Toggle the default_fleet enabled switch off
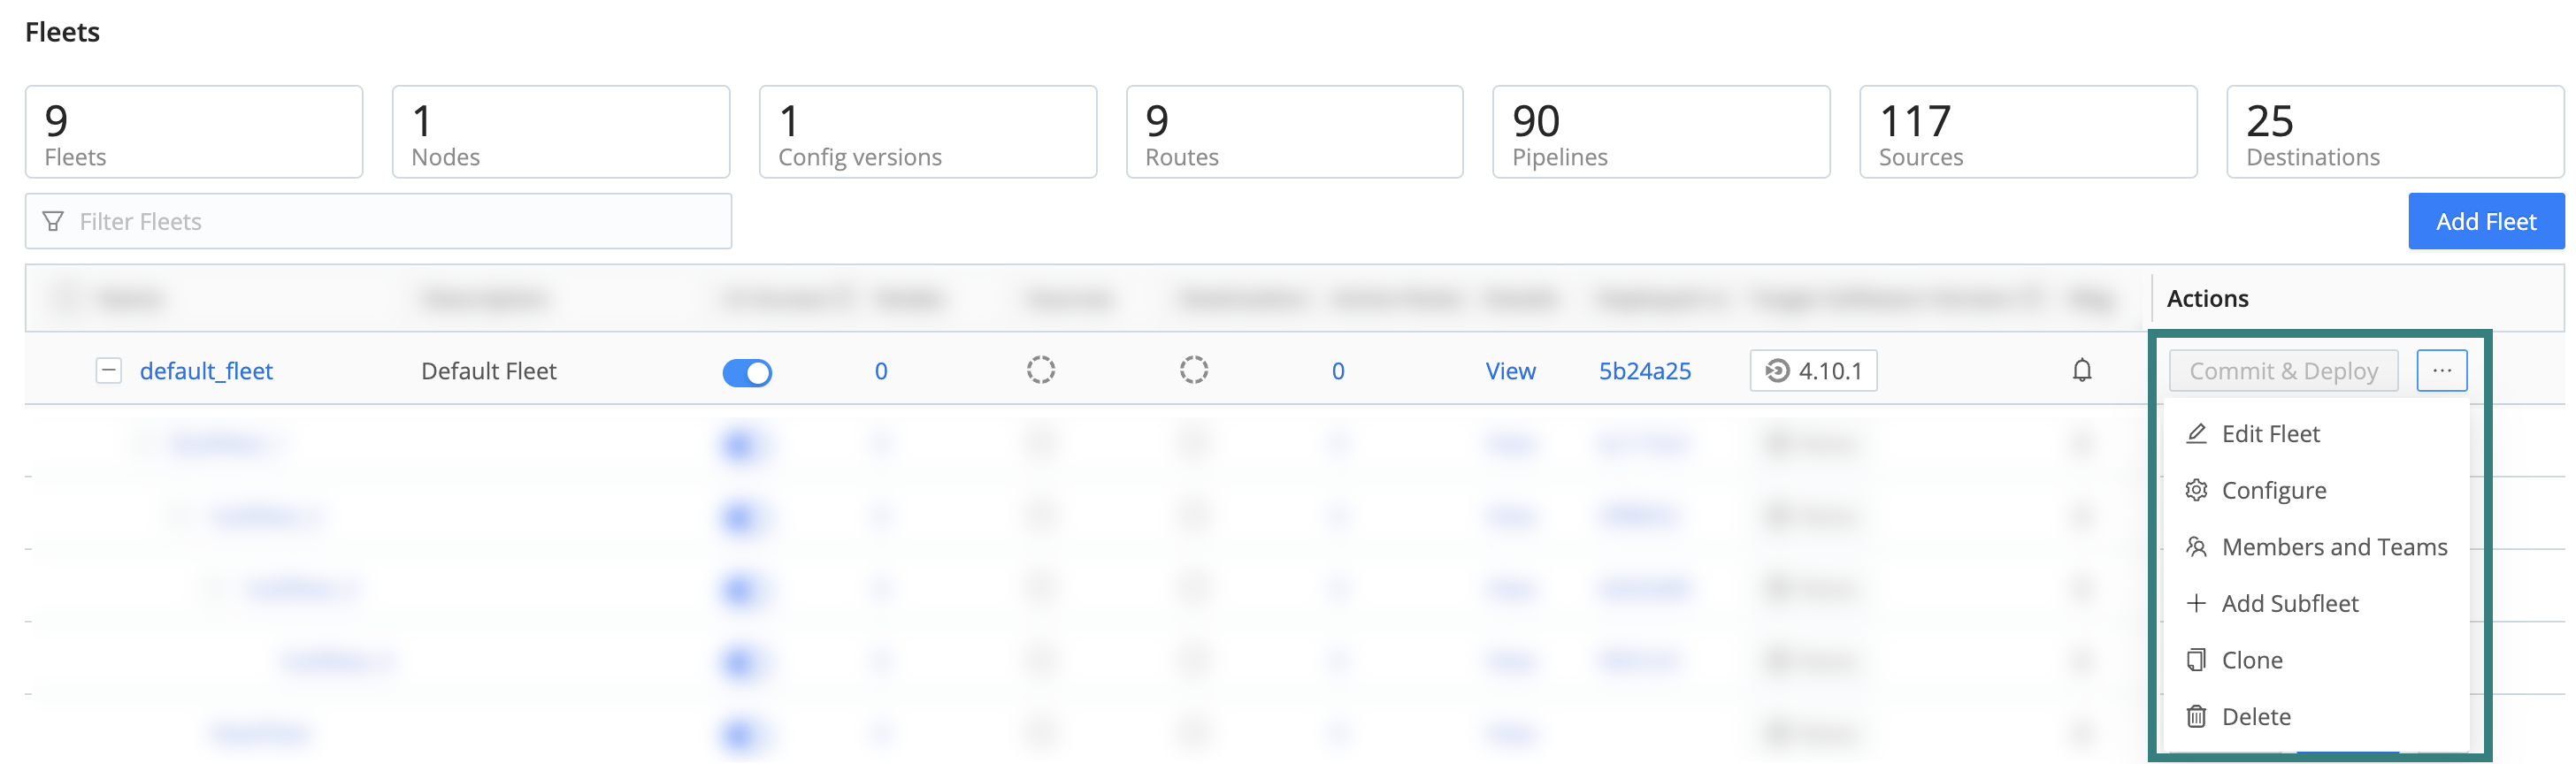Viewport: 2576px width, 764px height. [x=747, y=373]
